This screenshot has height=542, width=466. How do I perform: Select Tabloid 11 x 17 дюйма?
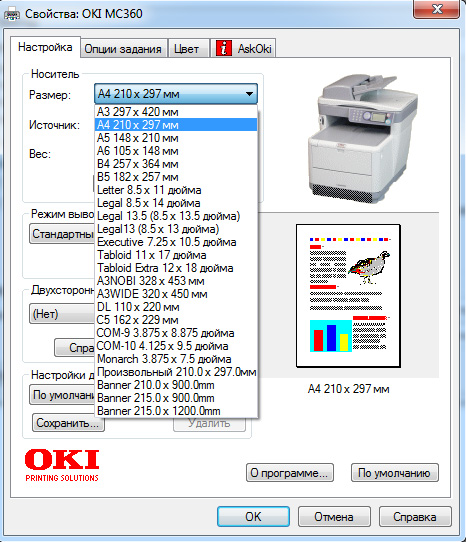(x=176, y=255)
